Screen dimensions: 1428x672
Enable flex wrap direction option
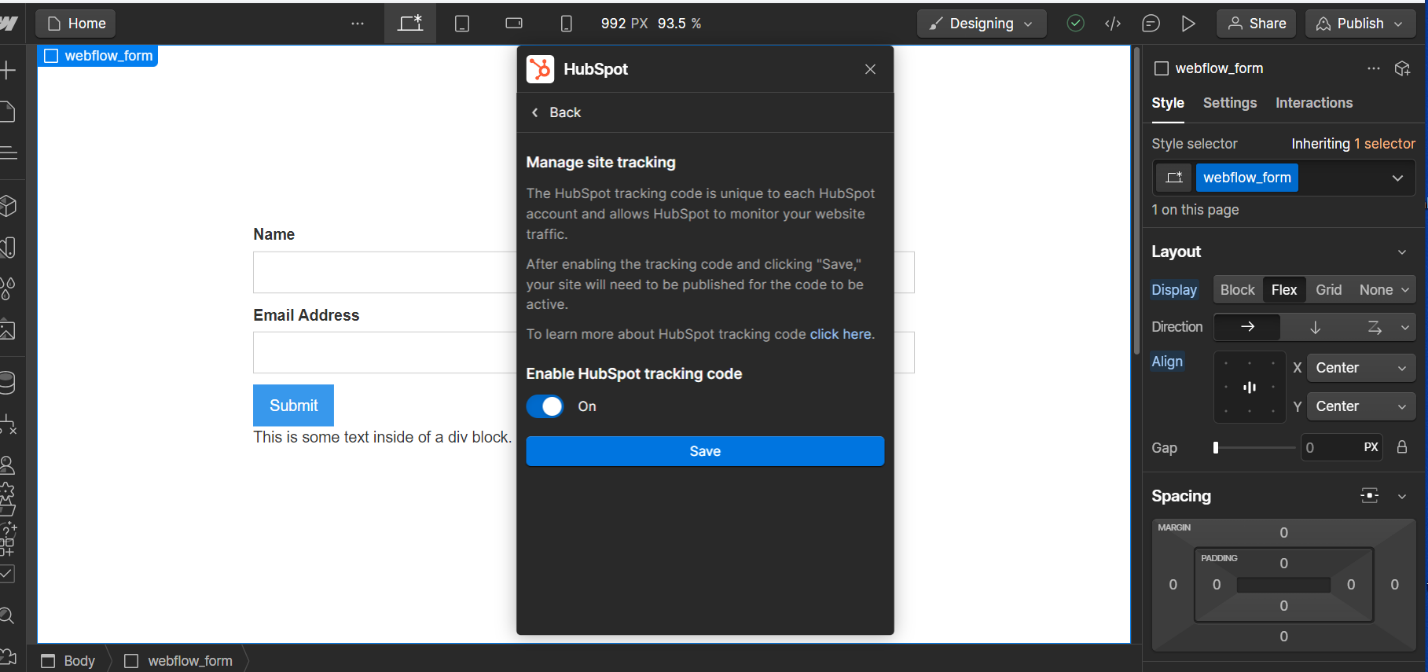(x=1373, y=327)
